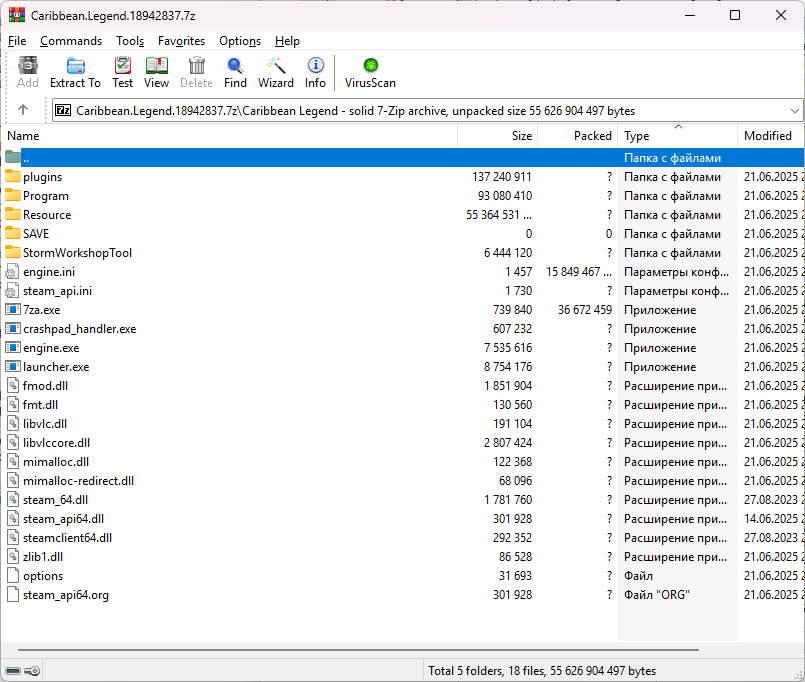This screenshot has height=682, width=805.
Task: Launch the Wizard toolbar icon
Action: point(275,72)
